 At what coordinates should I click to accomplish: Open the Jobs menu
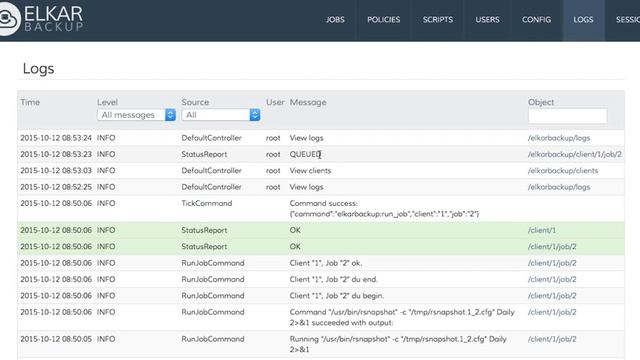coord(335,20)
